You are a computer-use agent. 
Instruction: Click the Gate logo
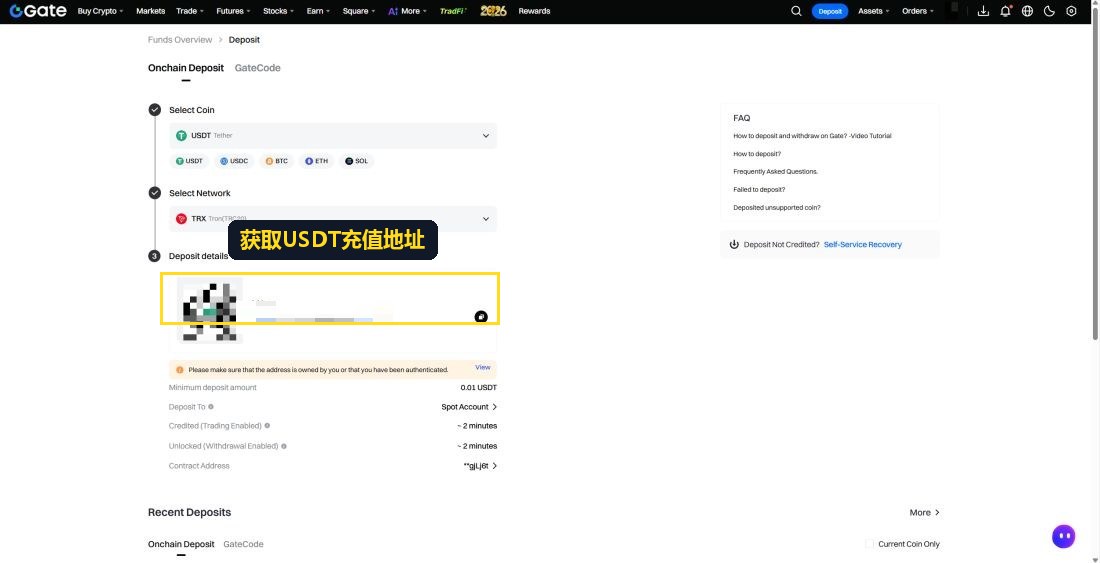(38, 11)
